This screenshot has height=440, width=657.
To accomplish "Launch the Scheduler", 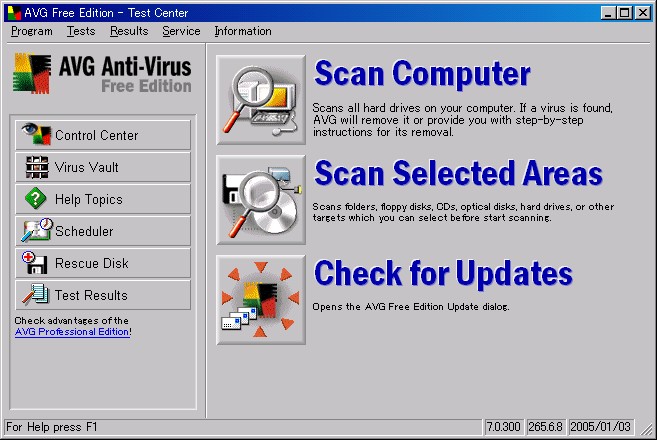I will 103,231.
